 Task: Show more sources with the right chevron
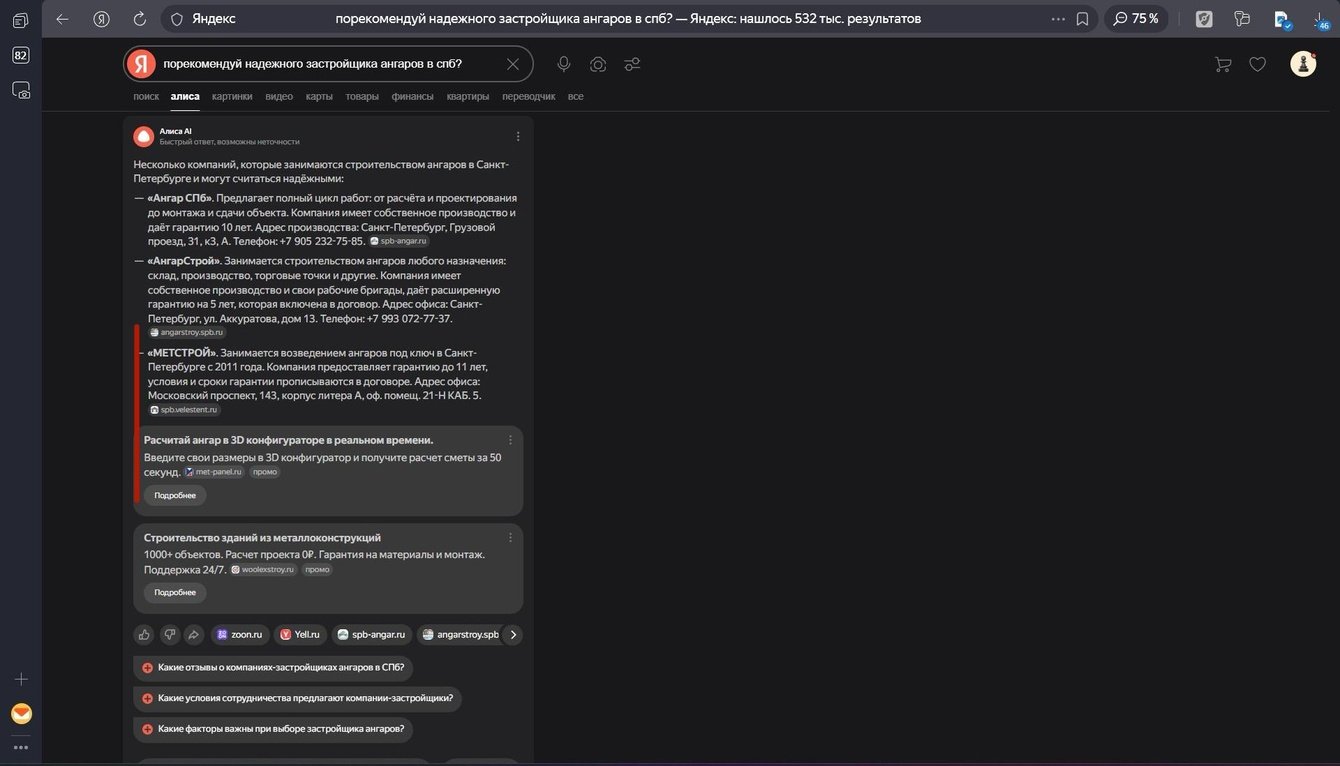tap(513, 634)
